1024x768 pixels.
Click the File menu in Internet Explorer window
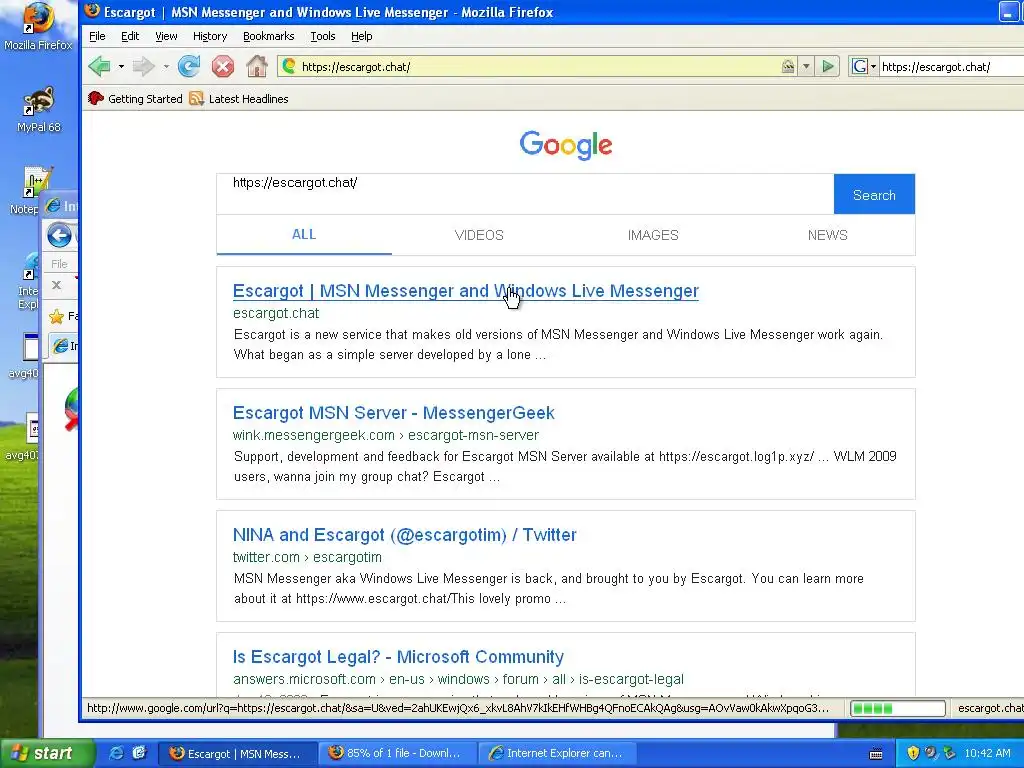pyautogui.click(x=59, y=264)
